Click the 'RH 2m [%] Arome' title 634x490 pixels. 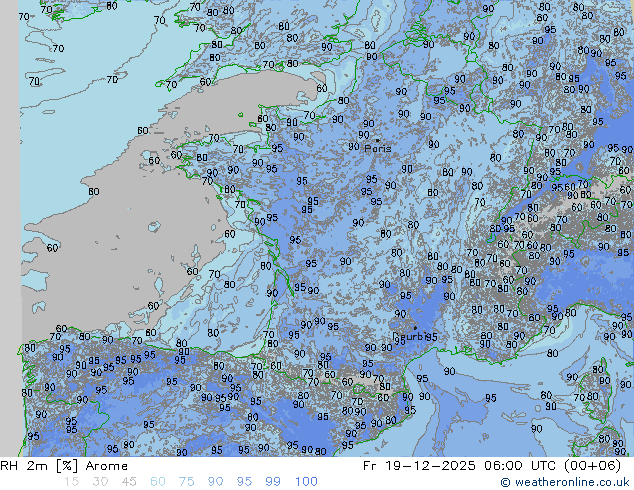pos(64,466)
